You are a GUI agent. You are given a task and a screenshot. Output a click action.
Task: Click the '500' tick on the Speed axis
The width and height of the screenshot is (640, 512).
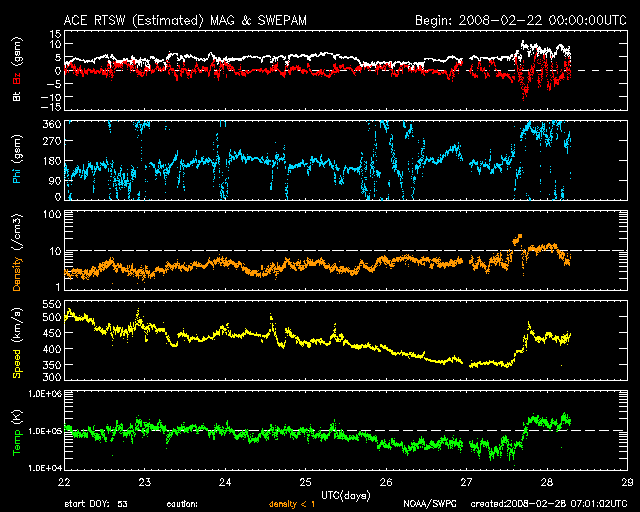(52, 317)
